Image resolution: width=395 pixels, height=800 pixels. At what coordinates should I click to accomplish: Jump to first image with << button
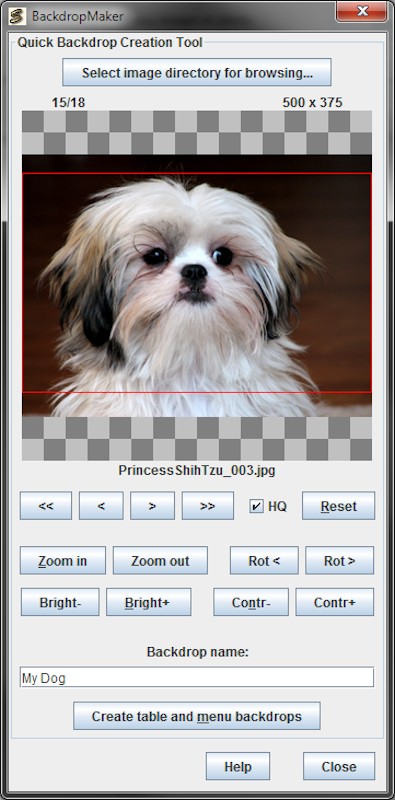tap(46, 506)
